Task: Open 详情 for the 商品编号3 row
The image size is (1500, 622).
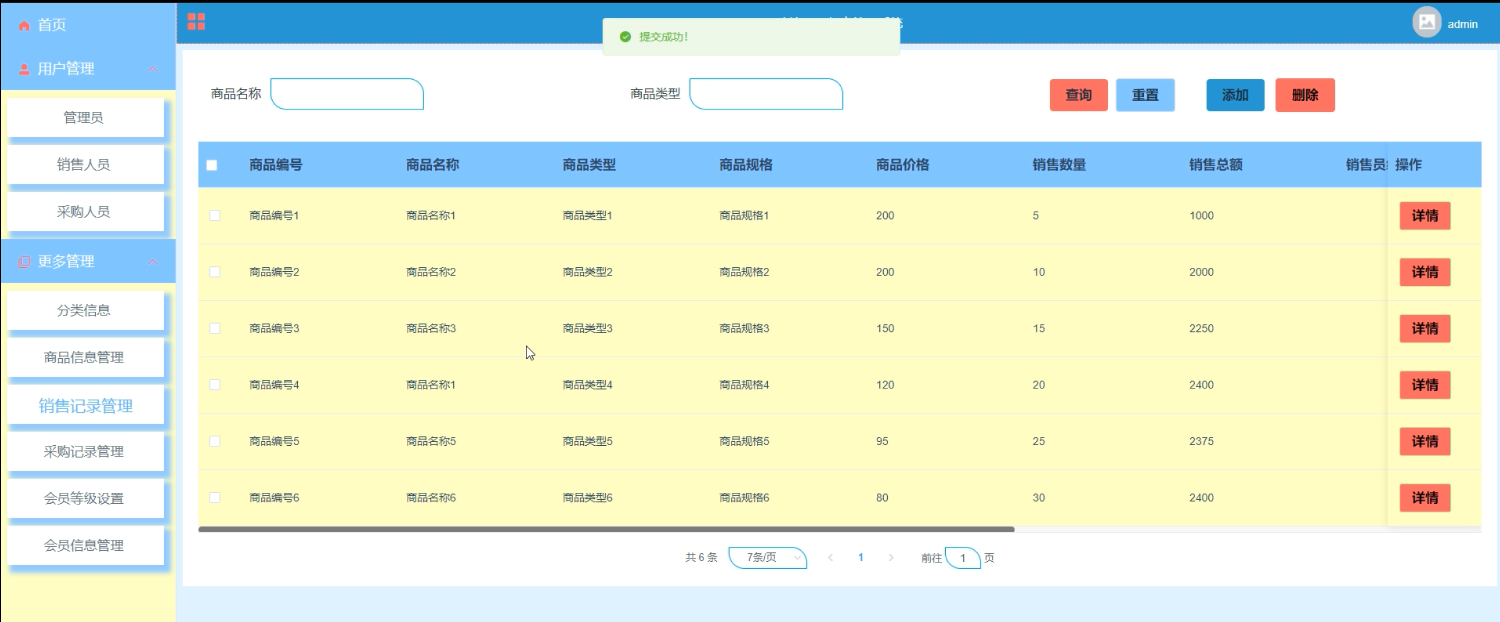Action: (x=1425, y=328)
